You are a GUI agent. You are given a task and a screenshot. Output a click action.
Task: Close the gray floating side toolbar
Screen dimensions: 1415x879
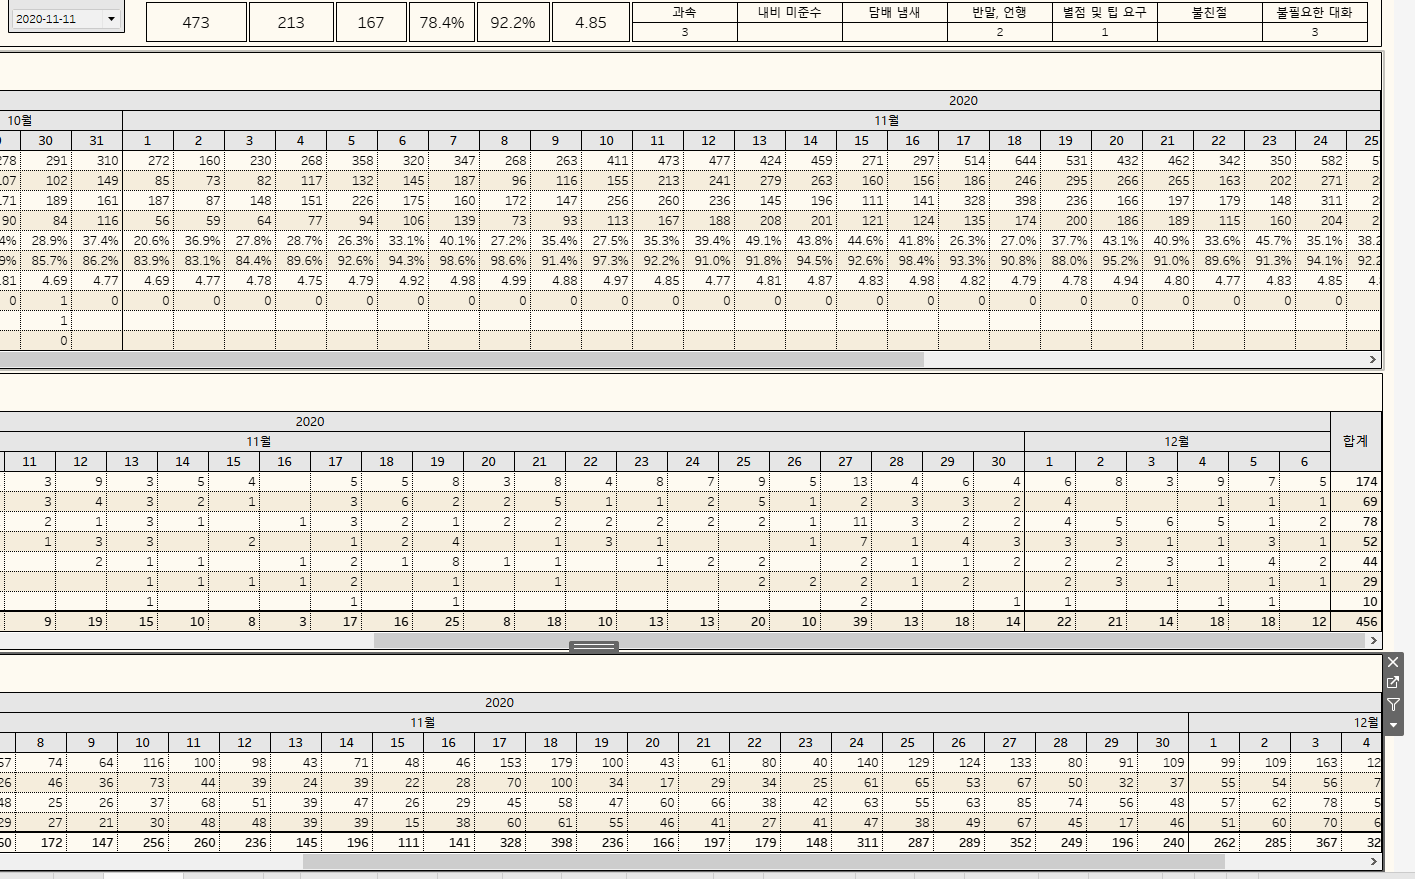point(1392,661)
